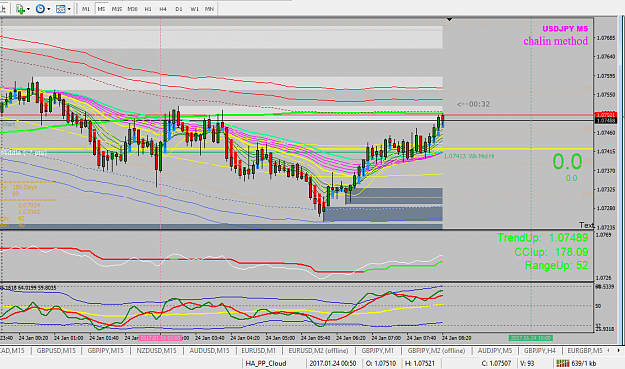Switch chart to D1 timeframe
Image resolution: width=625 pixels, height=369 pixels.
coord(179,9)
